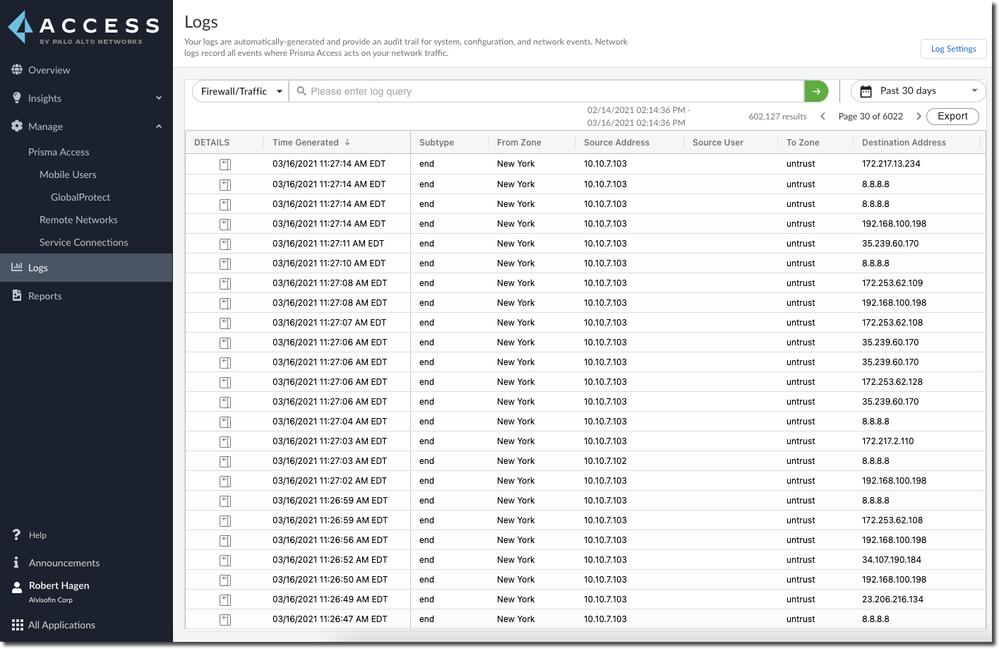This screenshot has width=999, height=649.
Task: Click the 602,127 results count
Action: tap(777, 117)
